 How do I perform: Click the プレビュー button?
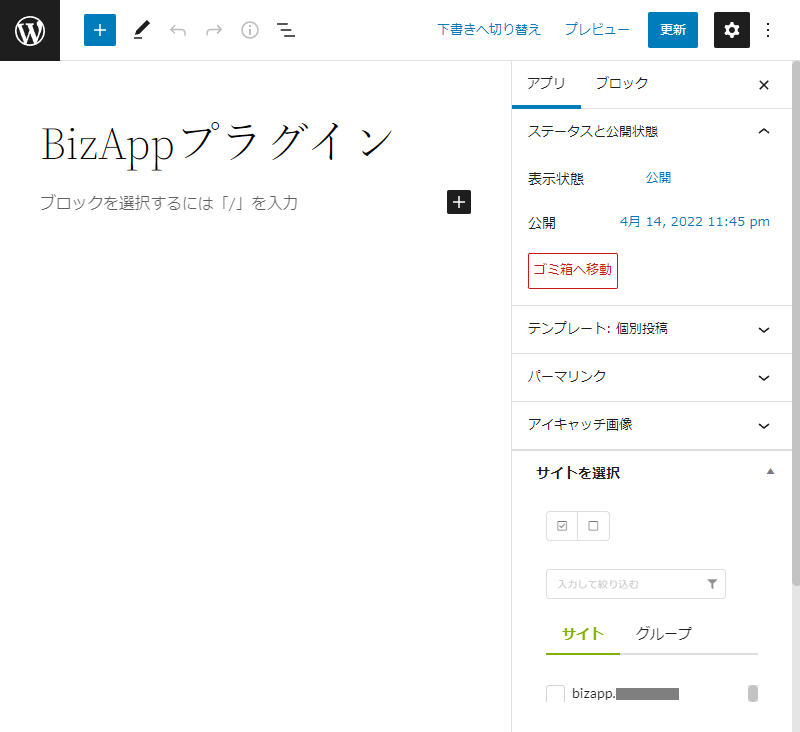(x=597, y=30)
